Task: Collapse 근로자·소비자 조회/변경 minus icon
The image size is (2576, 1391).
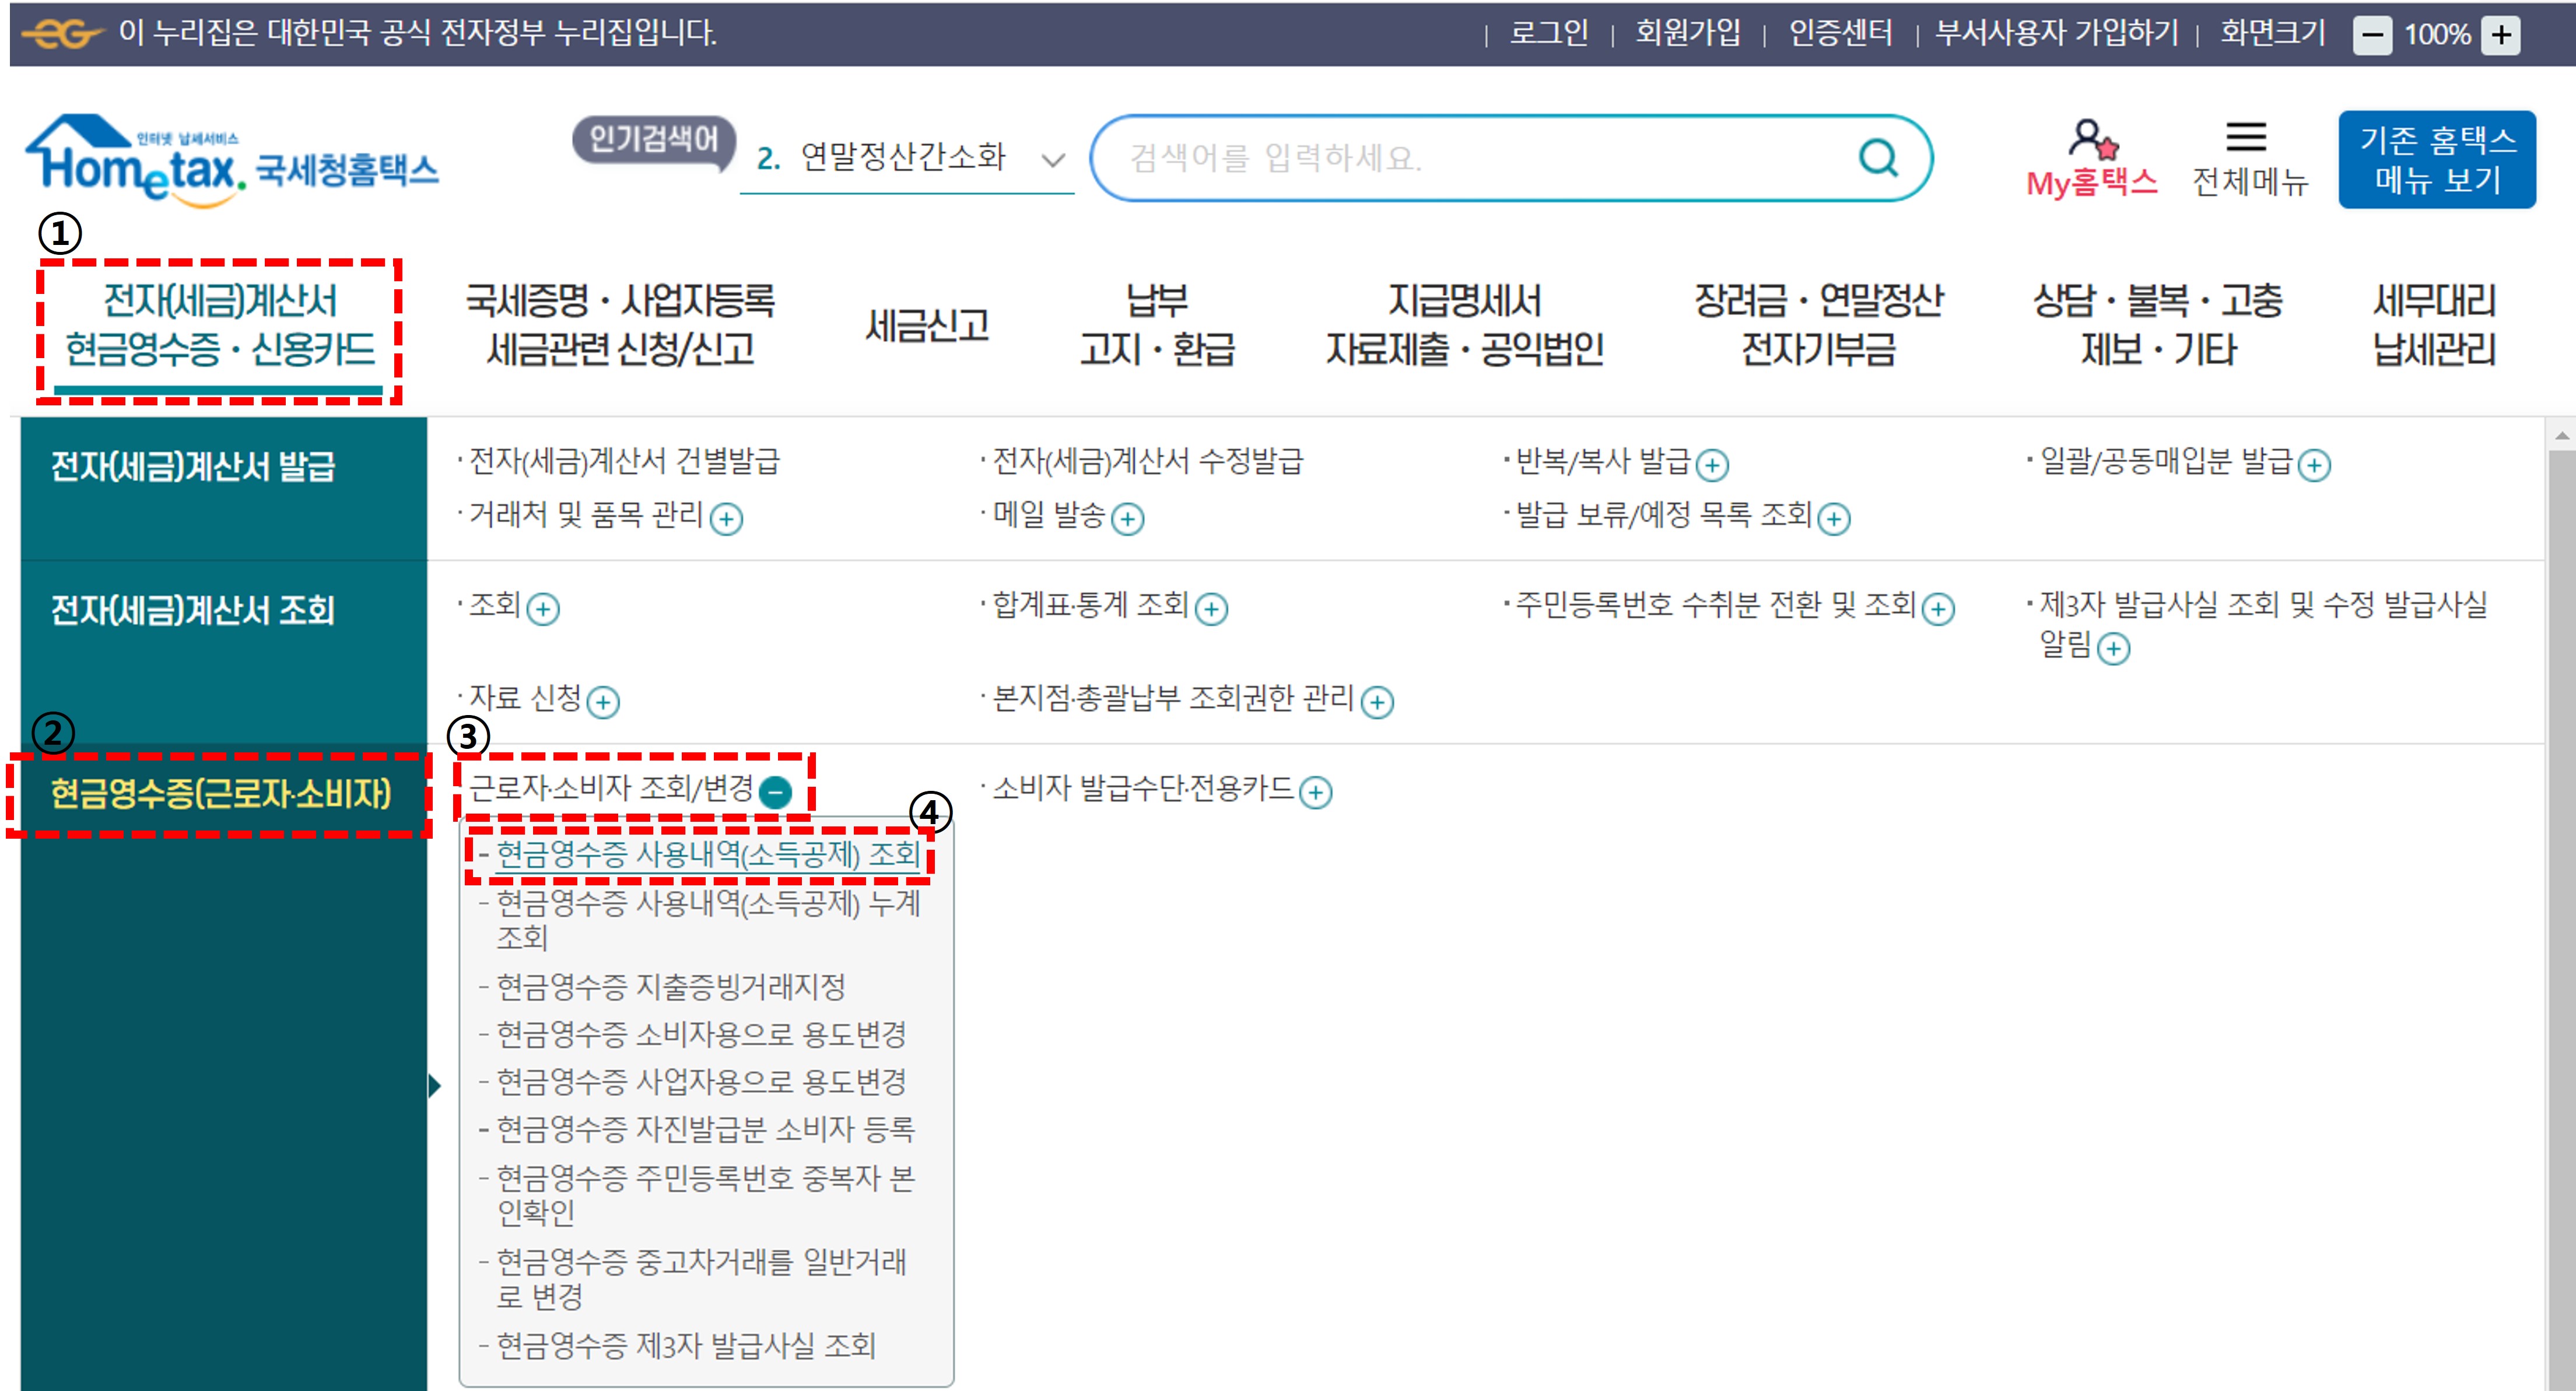Action: (x=775, y=793)
